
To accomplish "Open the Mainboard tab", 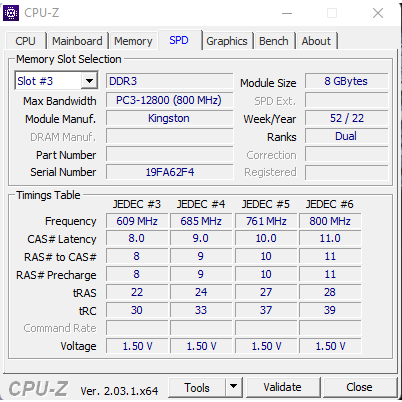I will (77, 41).
